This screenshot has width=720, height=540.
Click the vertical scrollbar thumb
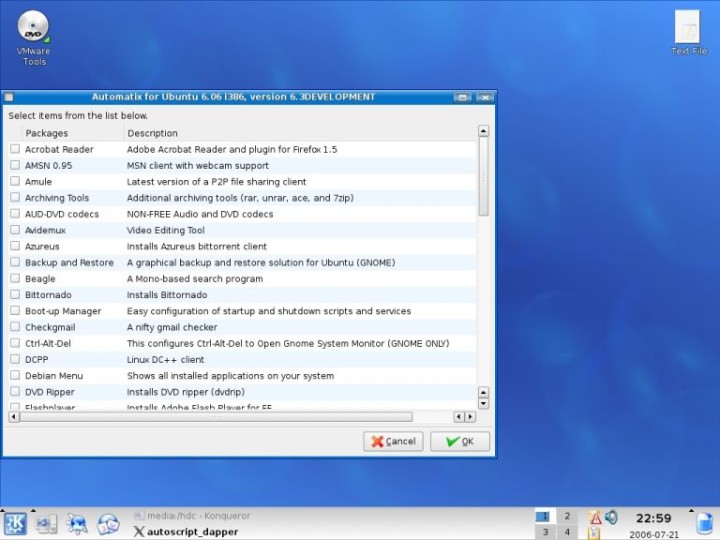[483, 176]
